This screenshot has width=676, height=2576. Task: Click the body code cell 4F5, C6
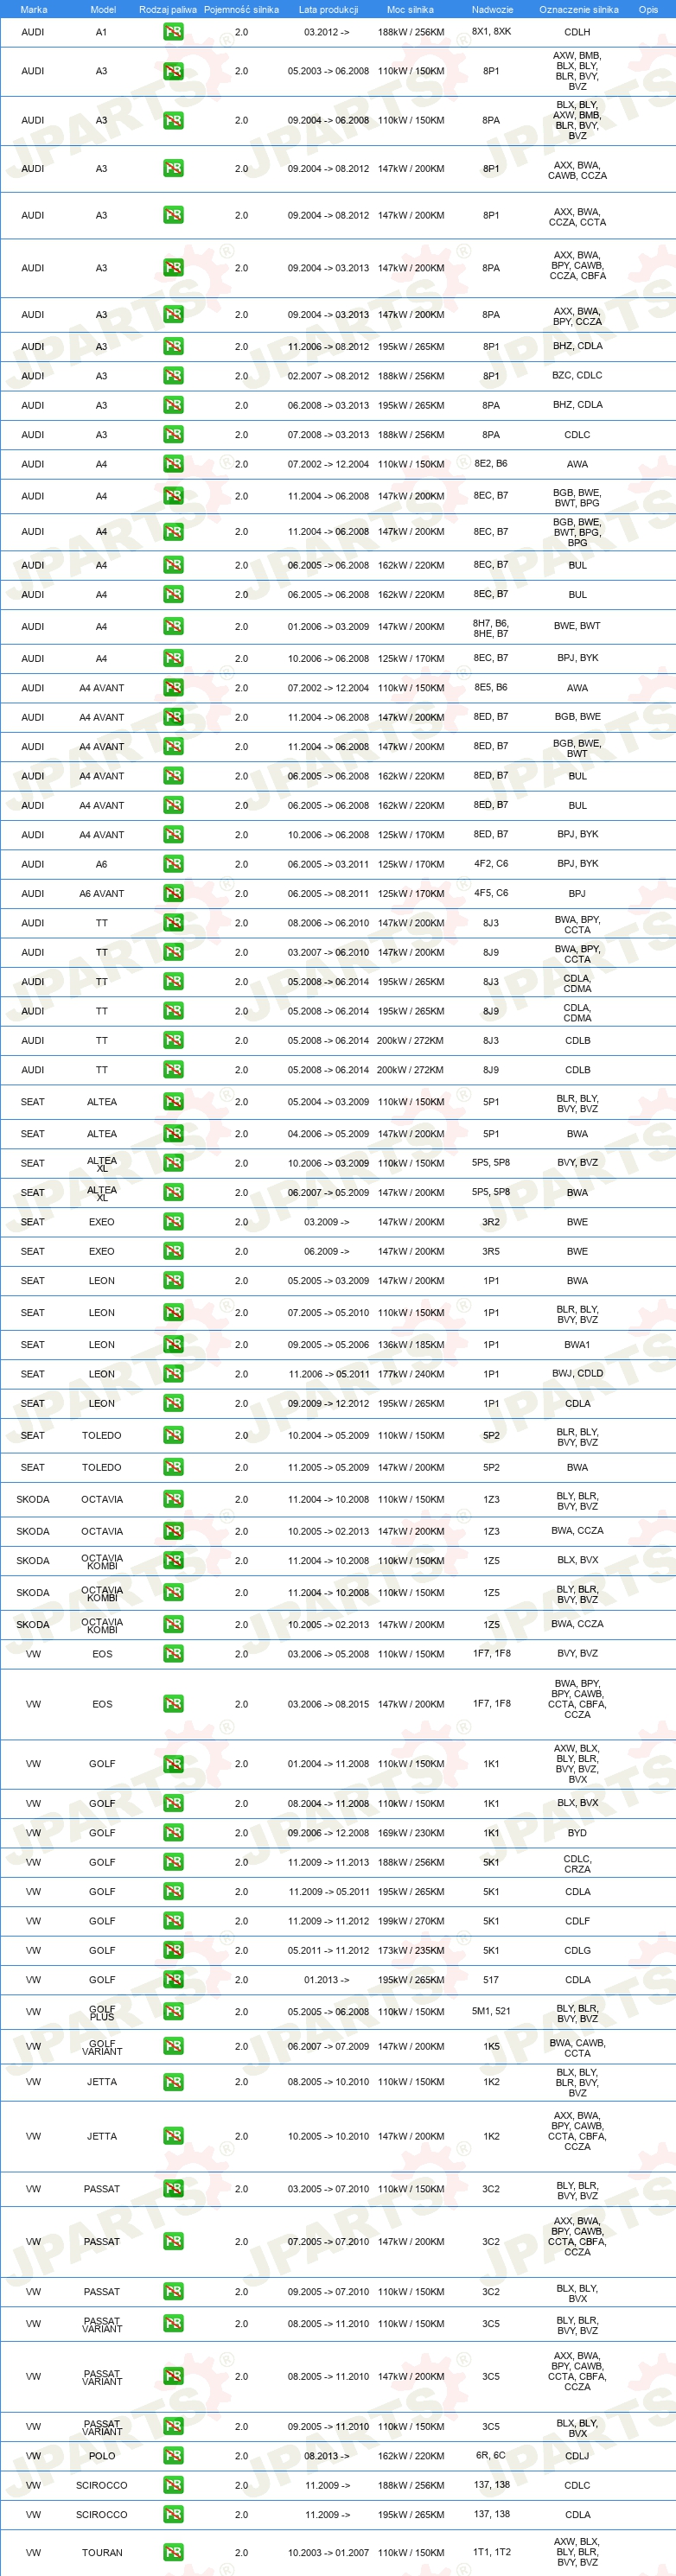pos(491,893)
